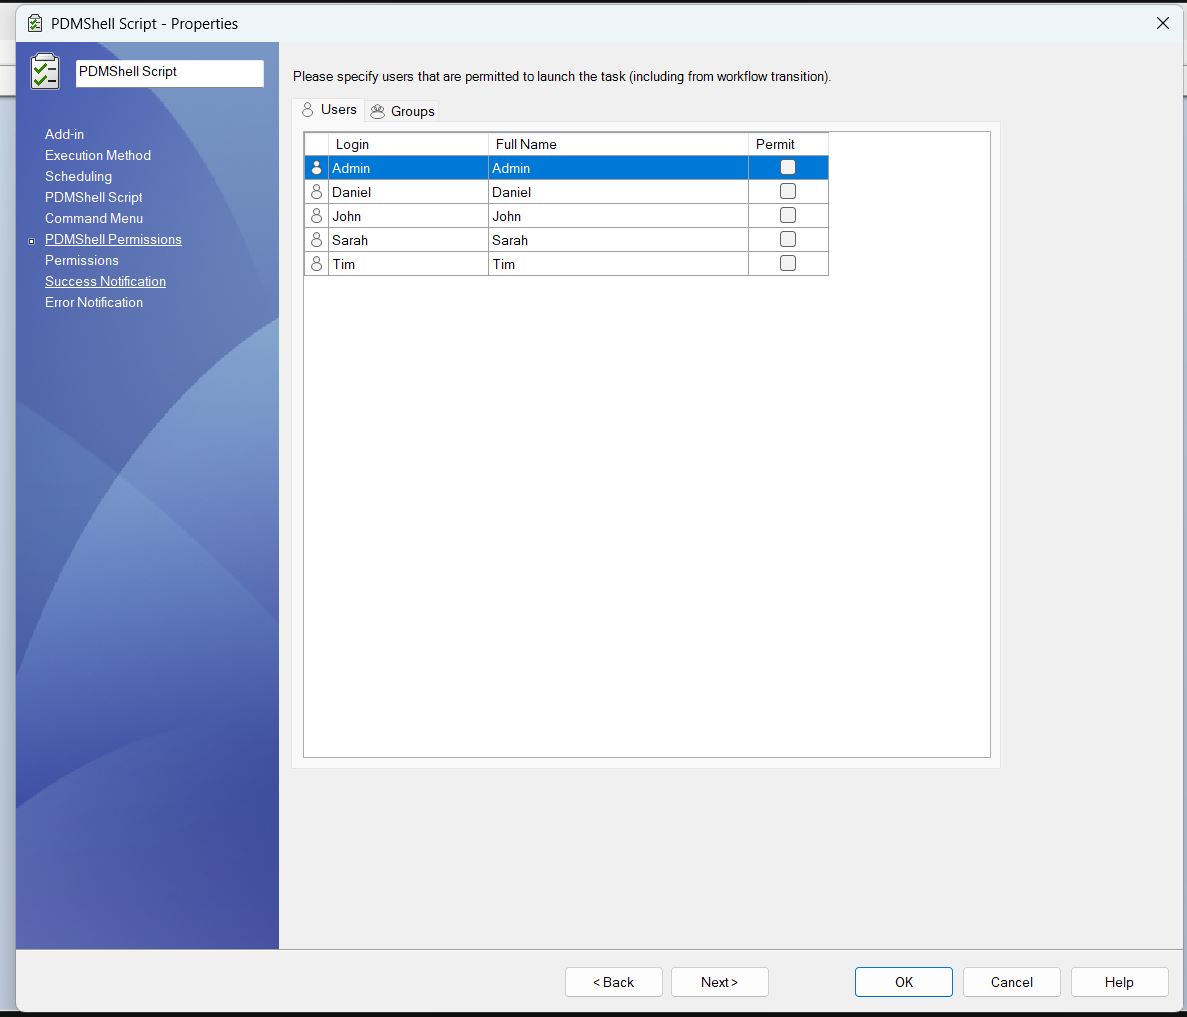Viewport: 1187px width, 1017px height.
Task: Click the Back button
Action: tap(613, 982)
